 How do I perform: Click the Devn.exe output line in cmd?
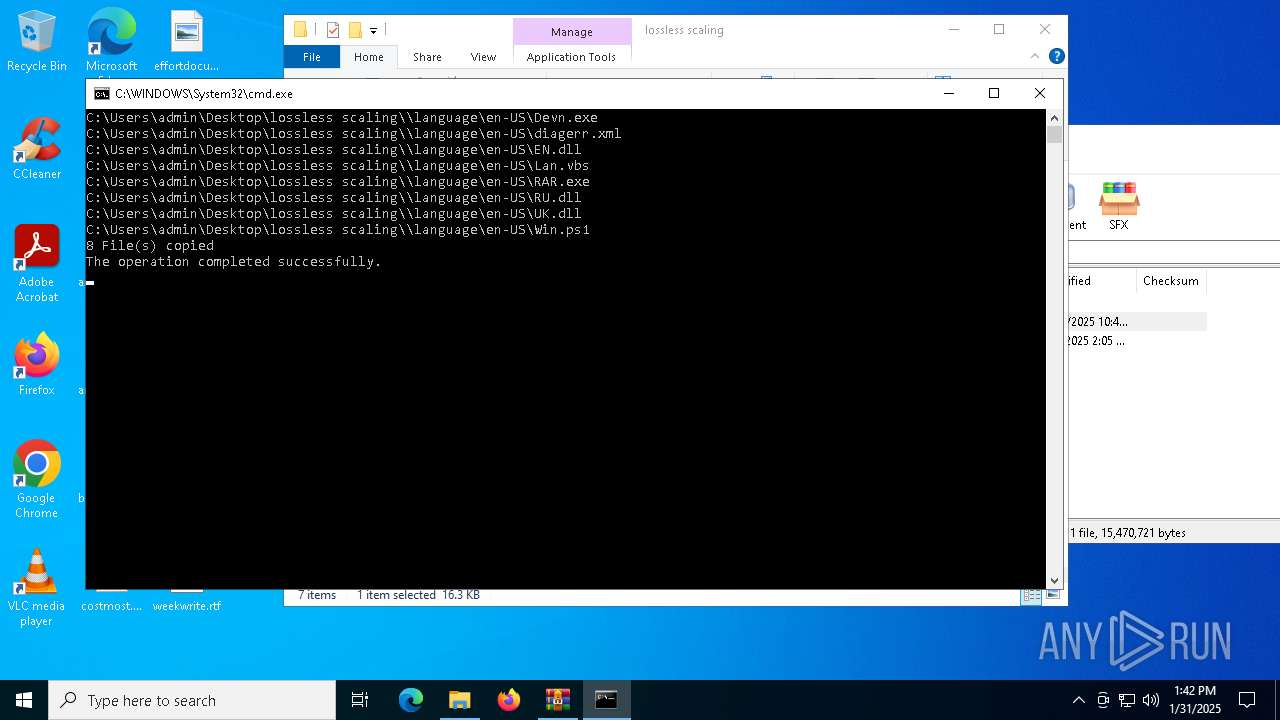click(x=342, y=118)
